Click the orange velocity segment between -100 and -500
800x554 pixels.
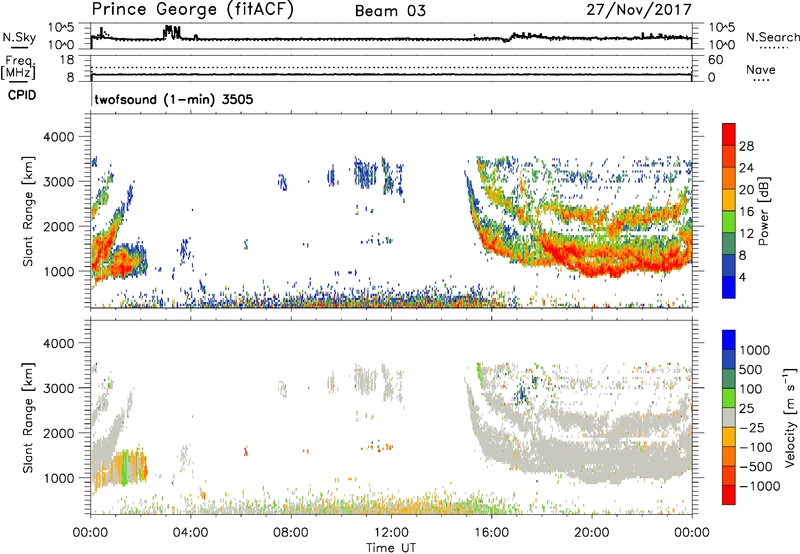pos(729,456)
